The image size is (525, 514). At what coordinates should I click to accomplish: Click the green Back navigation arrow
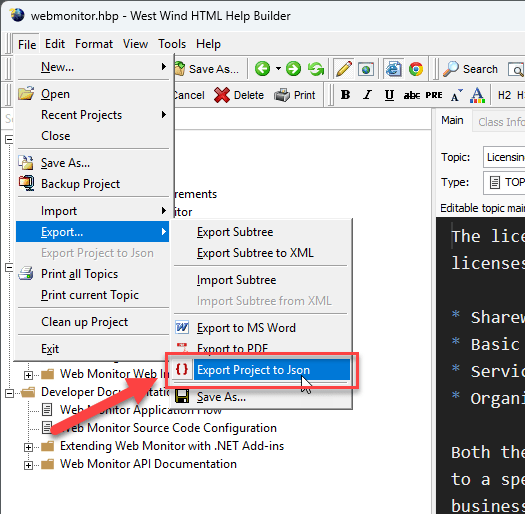click(262, 69)
